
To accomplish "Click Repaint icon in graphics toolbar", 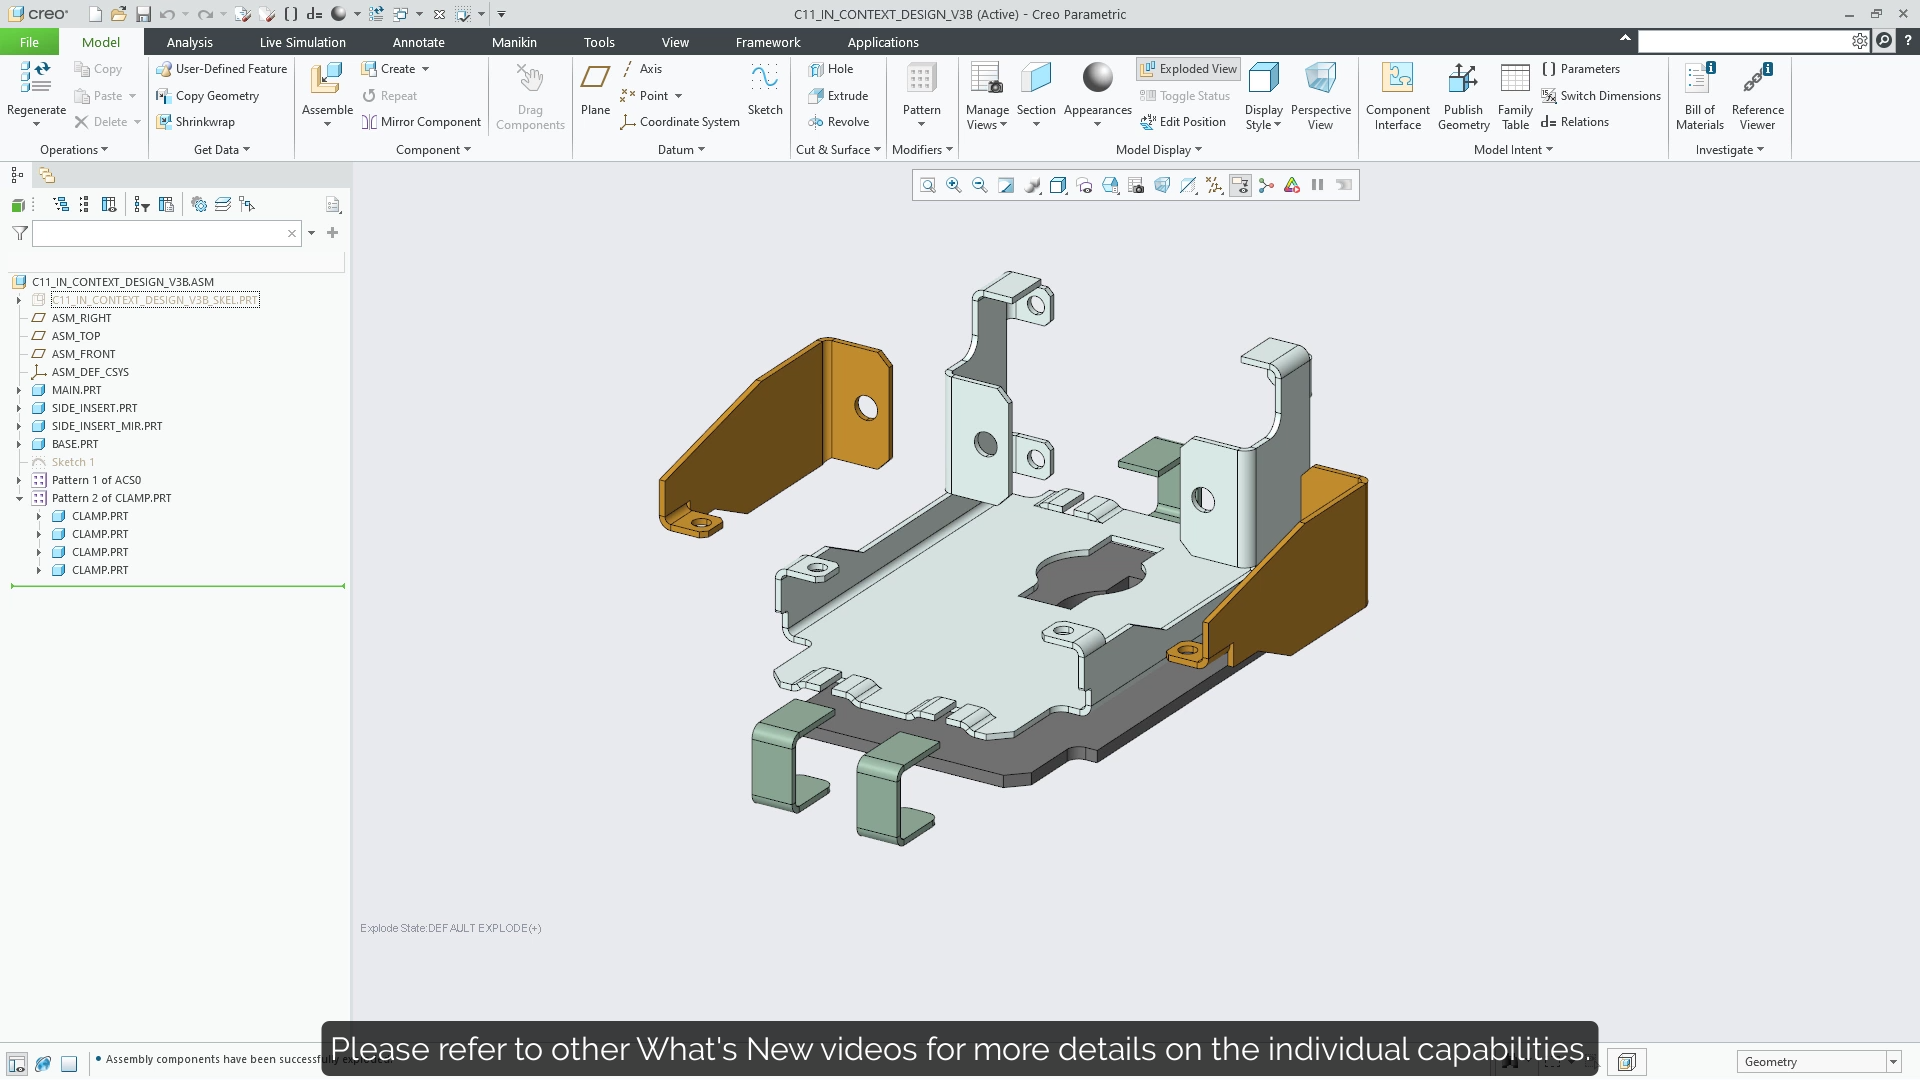I will pyautogui.click(x=1006, y=185).
